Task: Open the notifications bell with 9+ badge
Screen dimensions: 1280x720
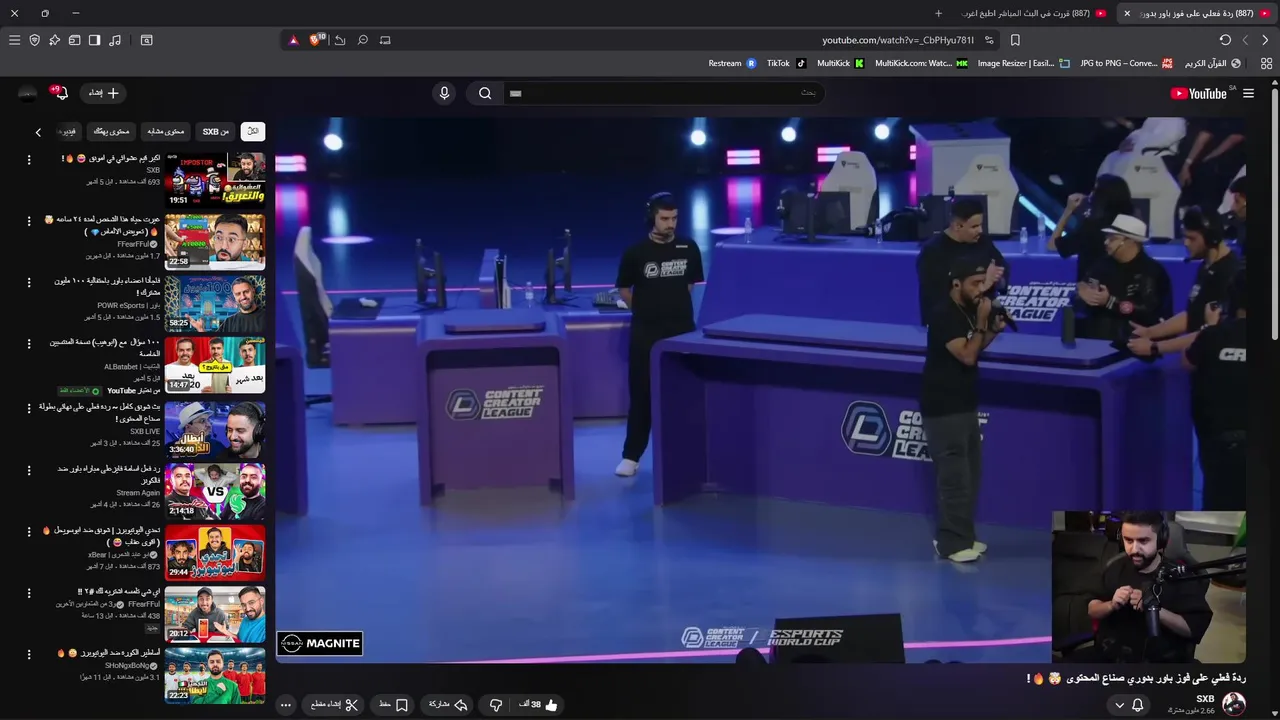Action: click(60, 93)
